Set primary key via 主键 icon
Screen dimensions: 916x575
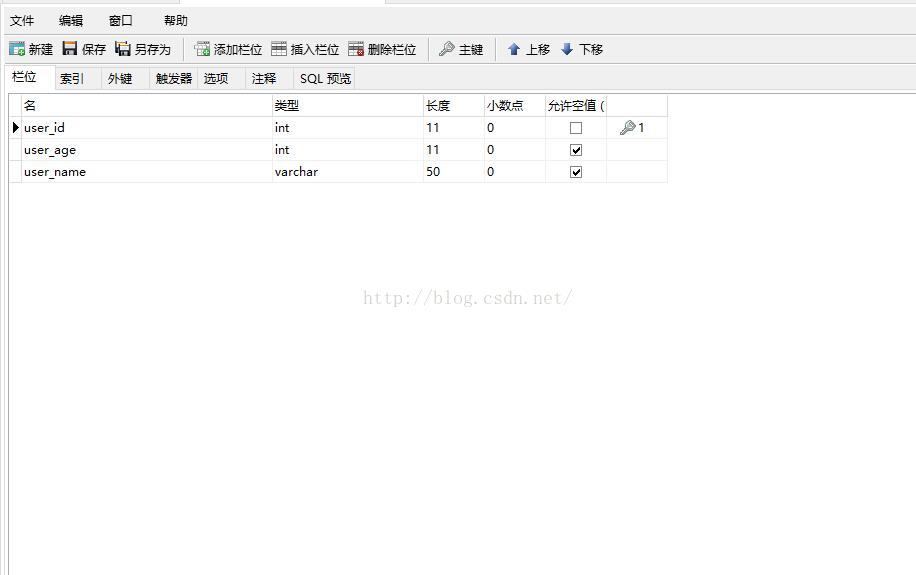(x=446, y=49)
